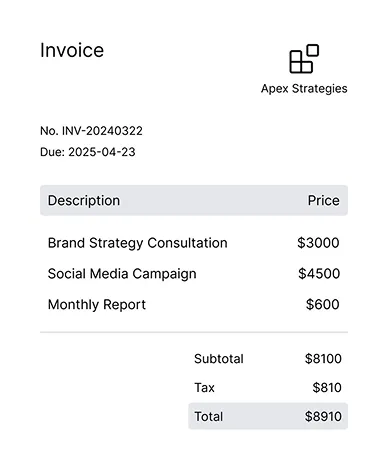Click the Tax label

204,388
